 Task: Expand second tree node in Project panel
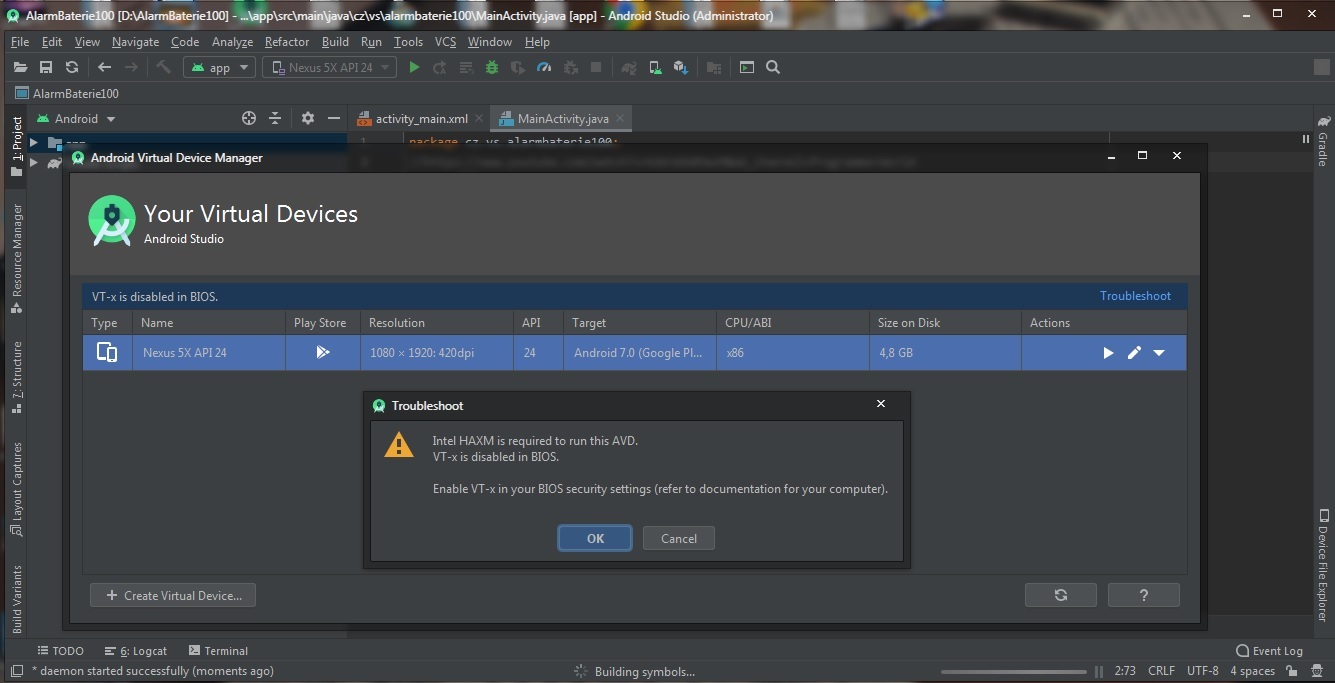tap(33, 163)
